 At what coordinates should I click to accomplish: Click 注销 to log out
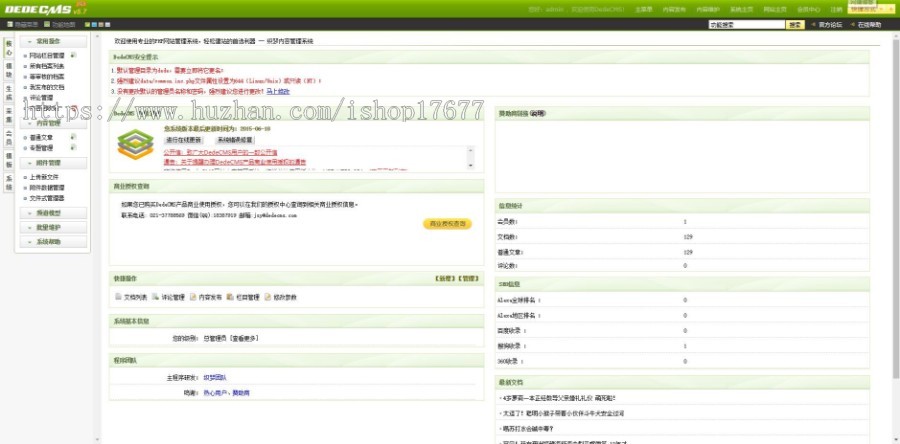click(x=836, y=9)
